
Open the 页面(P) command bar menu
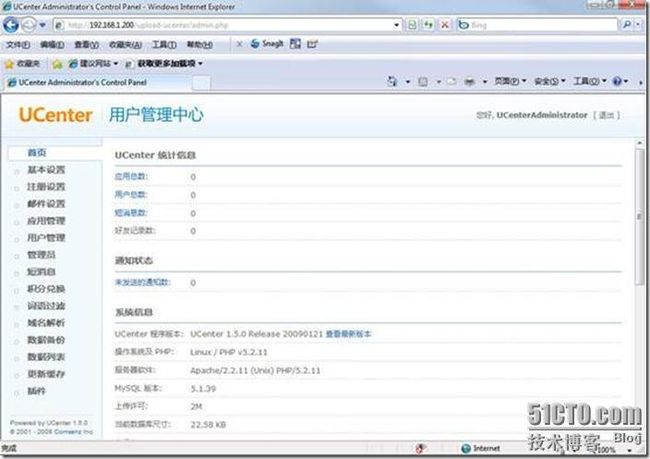coord(509,81)
